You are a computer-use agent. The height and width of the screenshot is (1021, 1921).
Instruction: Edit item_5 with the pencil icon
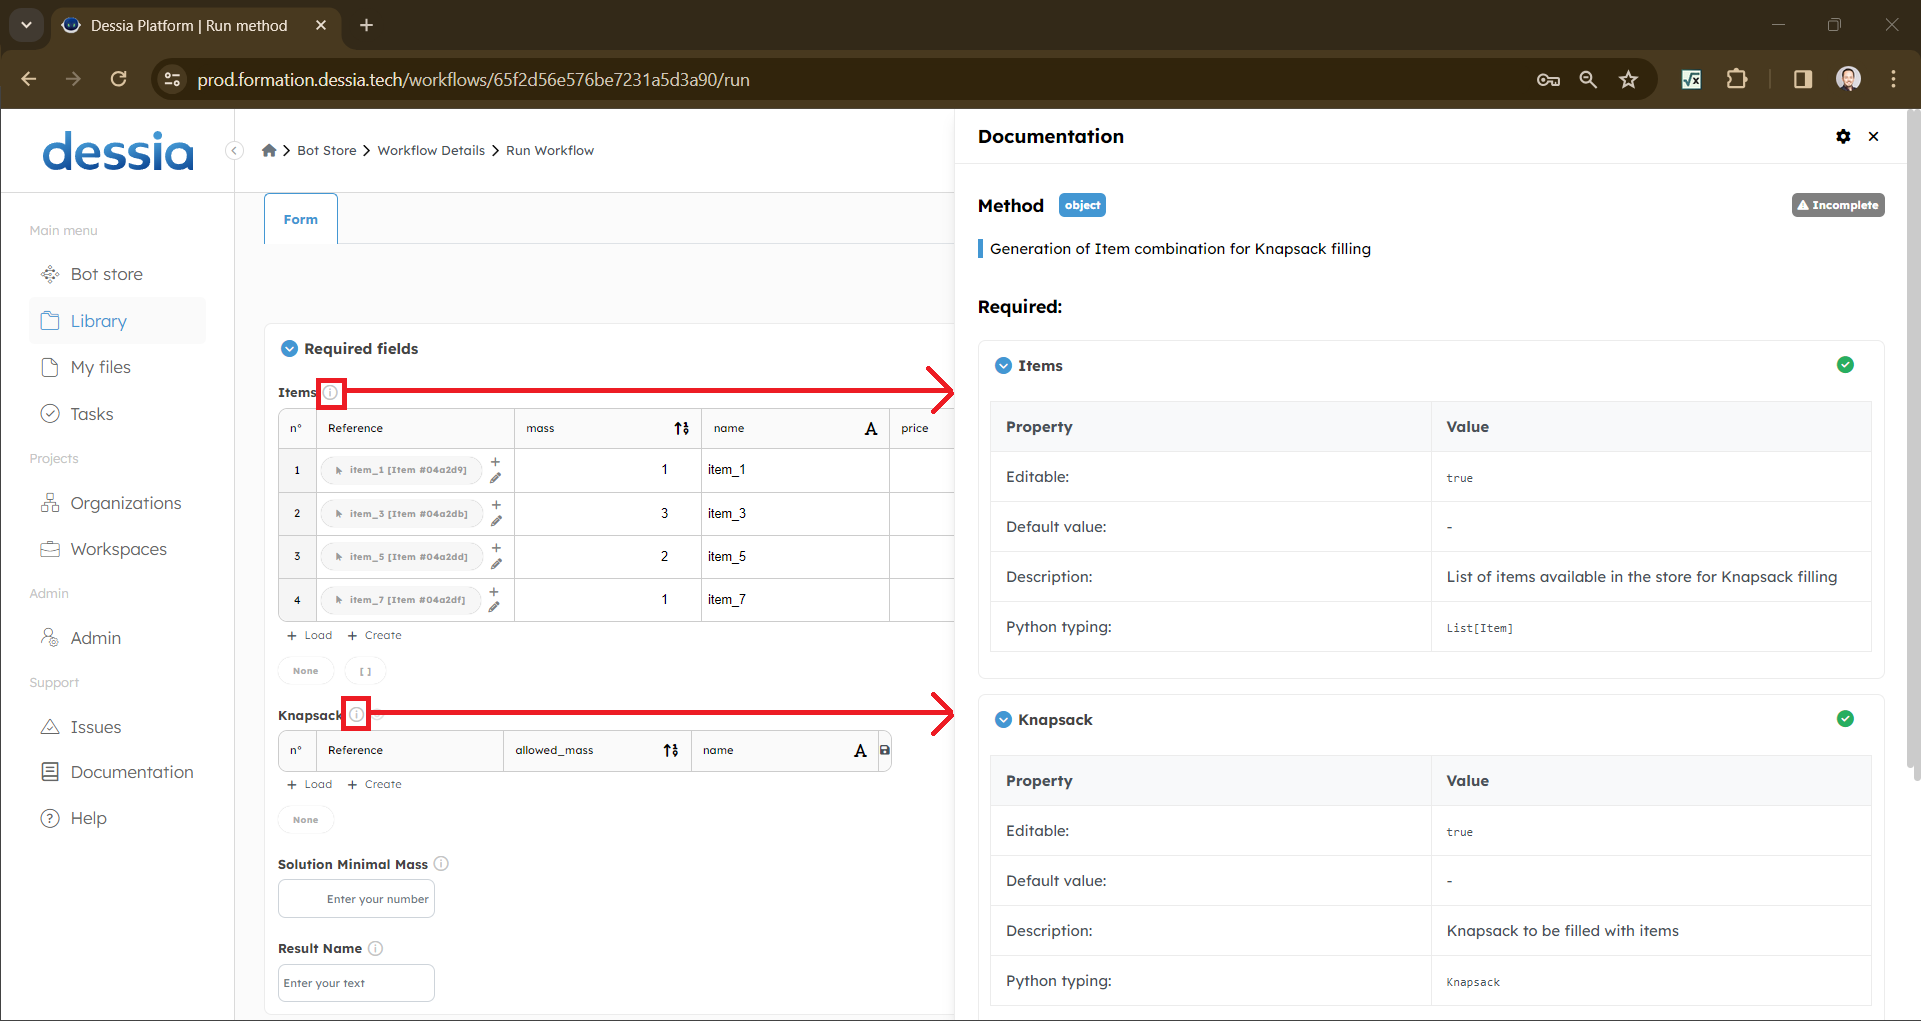tap(496, 564)
